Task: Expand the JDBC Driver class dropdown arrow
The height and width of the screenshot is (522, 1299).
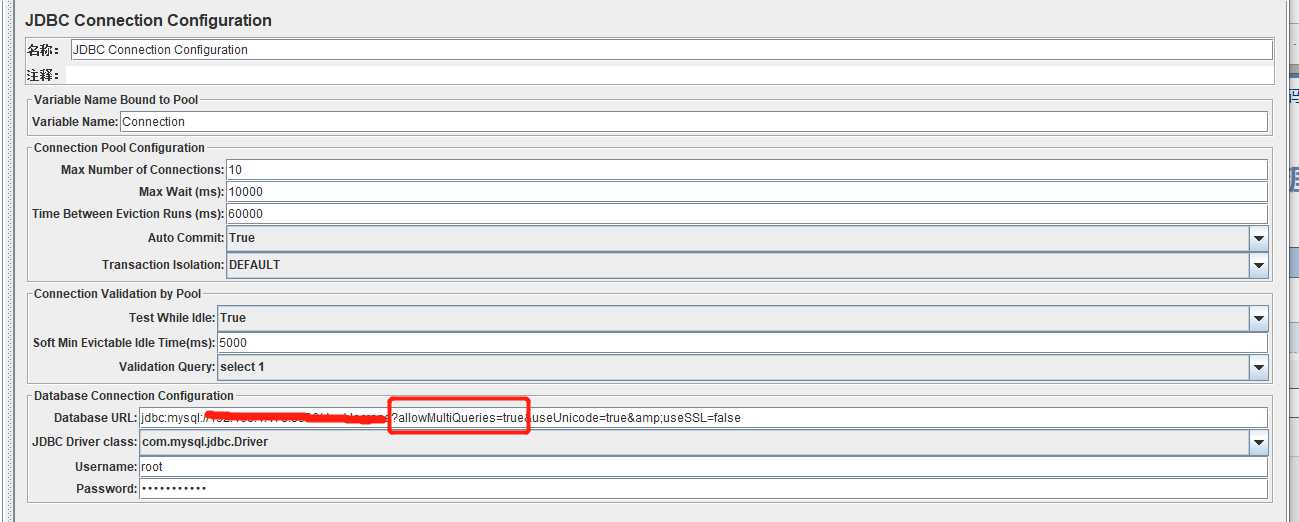Action: pyautogui.click(x=1258, y=441)
